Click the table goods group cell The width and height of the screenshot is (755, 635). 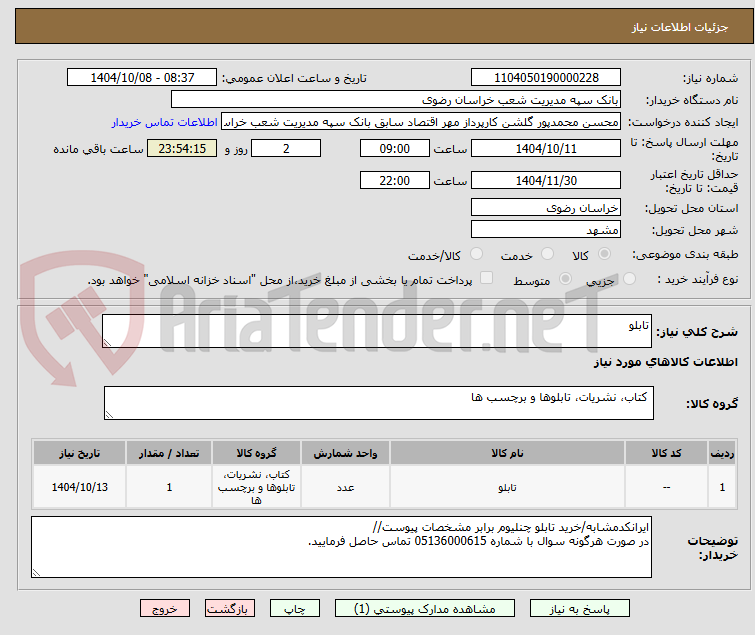coord(256,487)
